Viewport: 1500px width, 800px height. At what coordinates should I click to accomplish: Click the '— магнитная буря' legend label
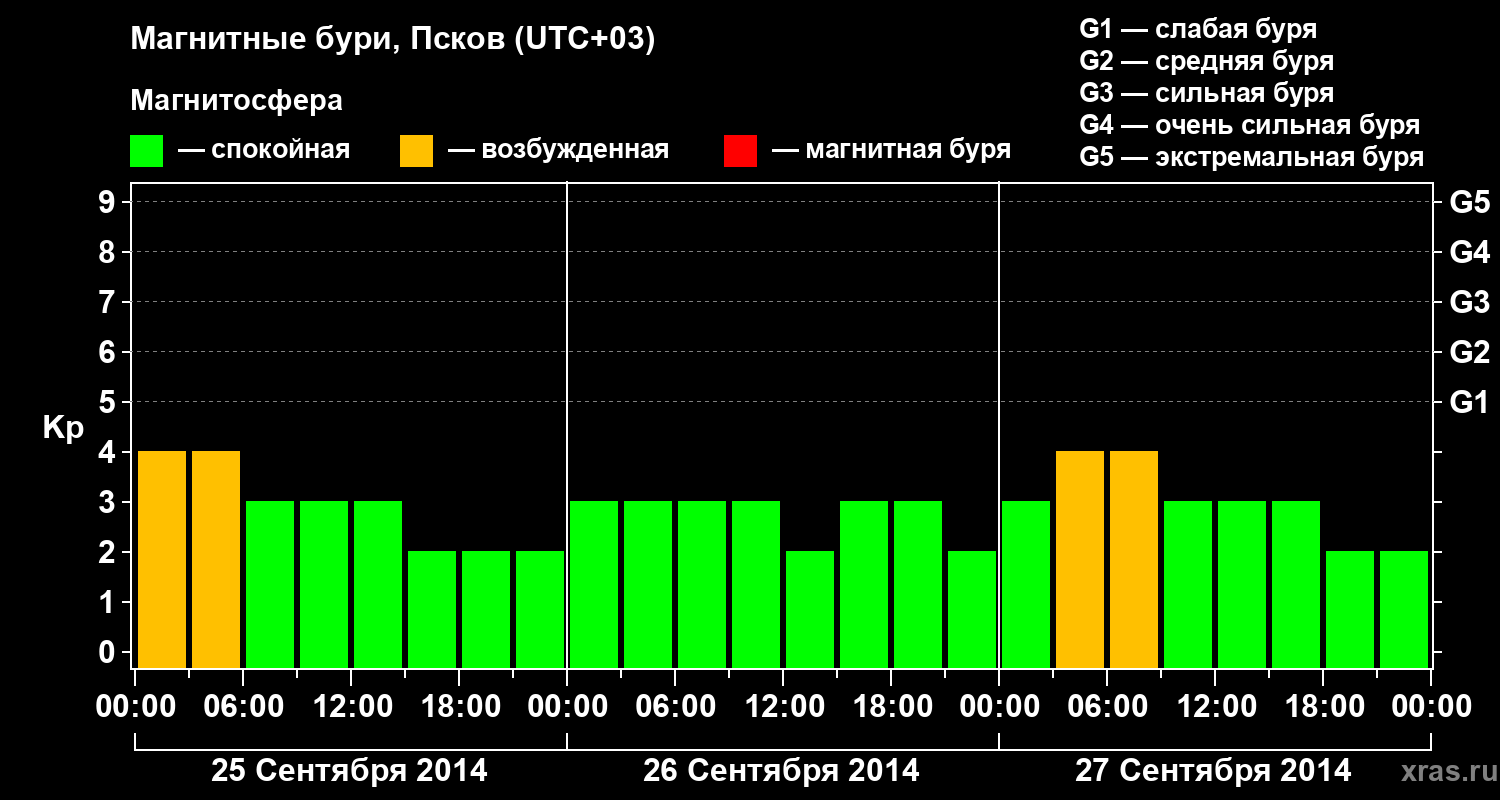pyautogui.click(x=892, y=150)
